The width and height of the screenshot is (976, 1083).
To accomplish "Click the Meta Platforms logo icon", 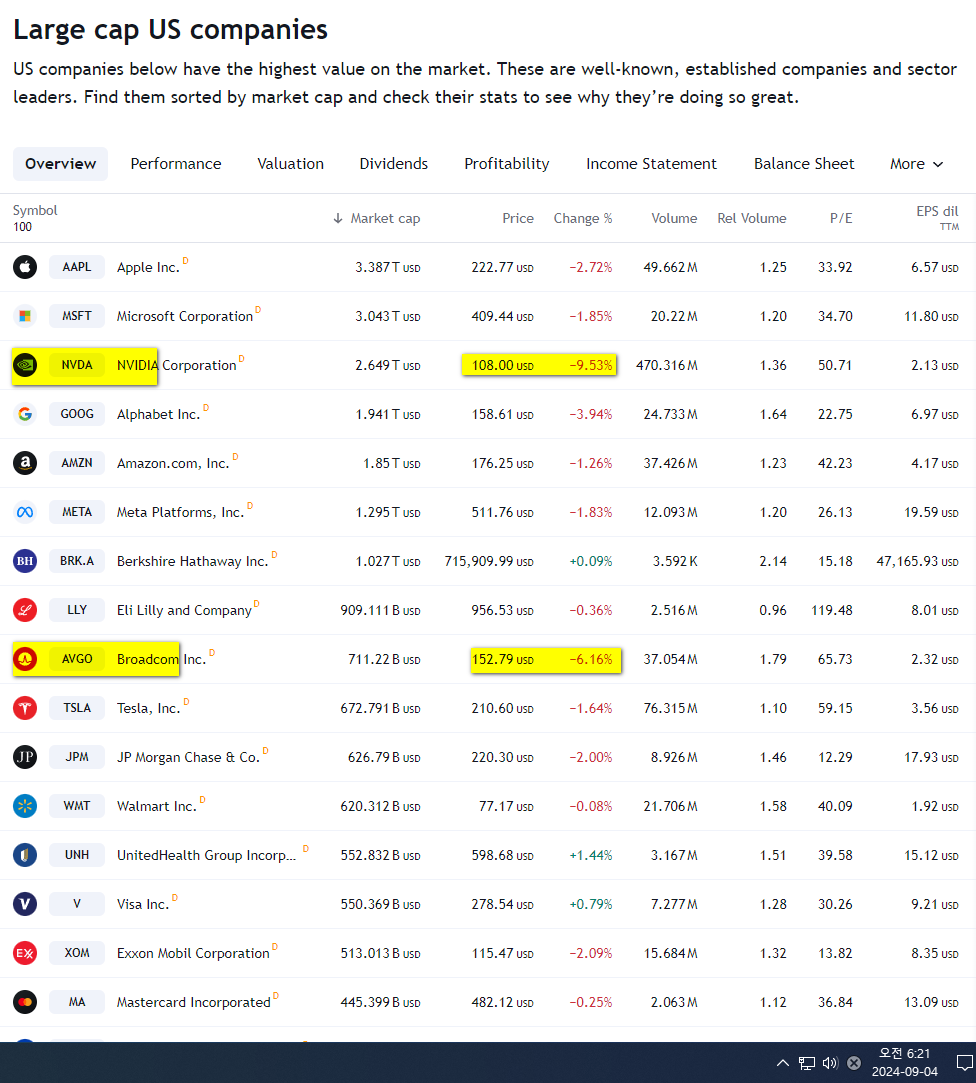I will click(x=25, y=512).
